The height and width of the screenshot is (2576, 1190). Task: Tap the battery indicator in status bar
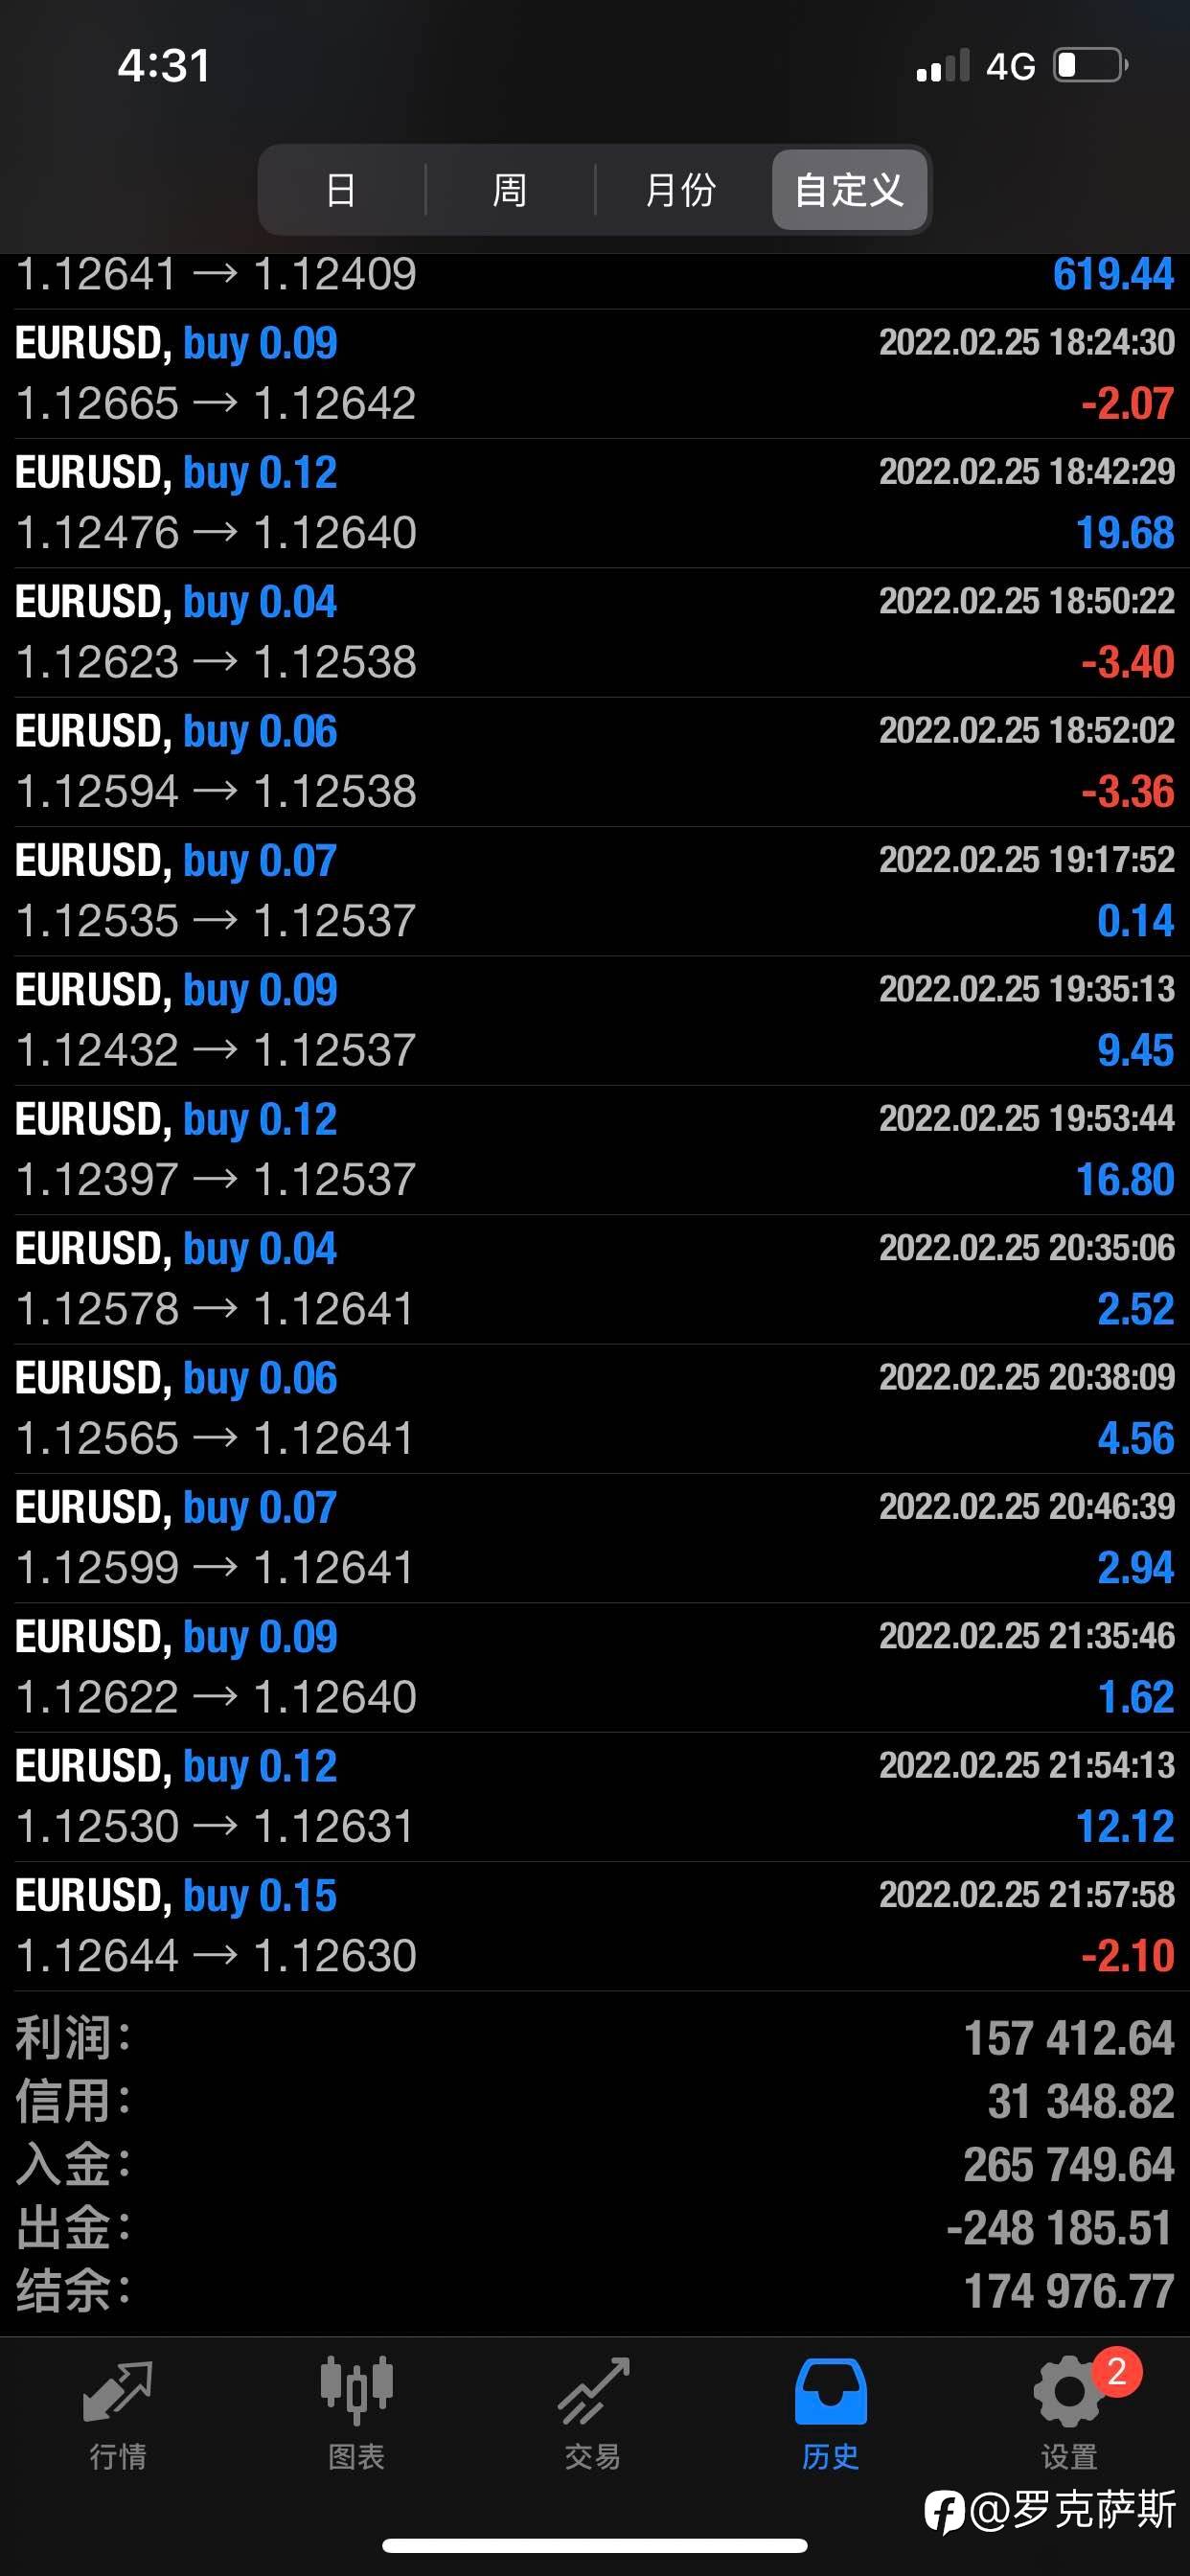point(1090,66)
